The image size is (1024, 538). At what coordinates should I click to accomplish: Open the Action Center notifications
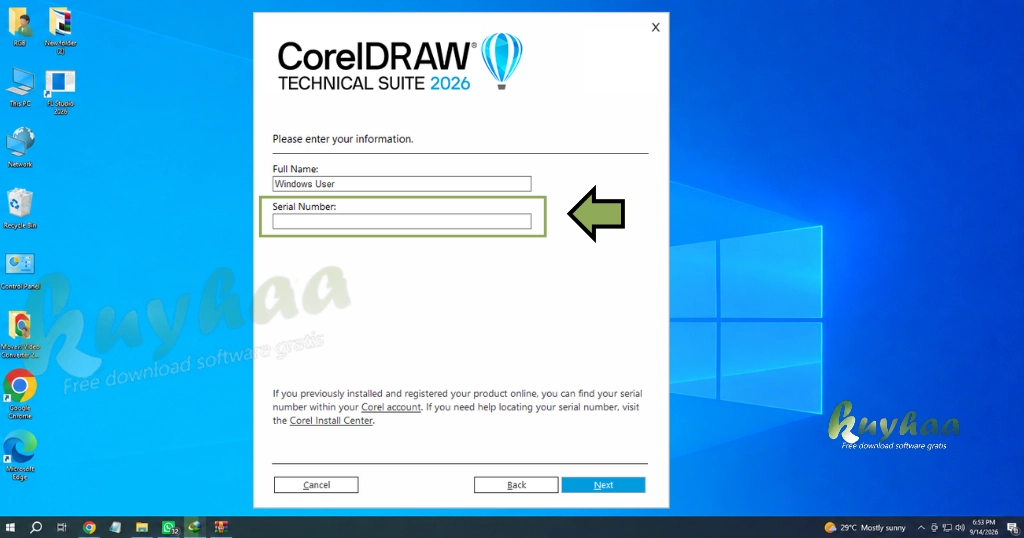tap(1012, 528)
